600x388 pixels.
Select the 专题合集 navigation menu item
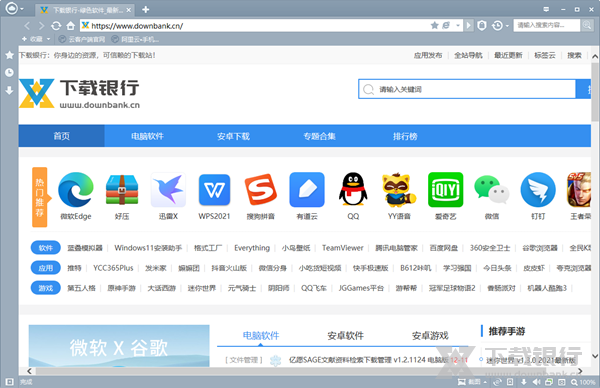320,136
